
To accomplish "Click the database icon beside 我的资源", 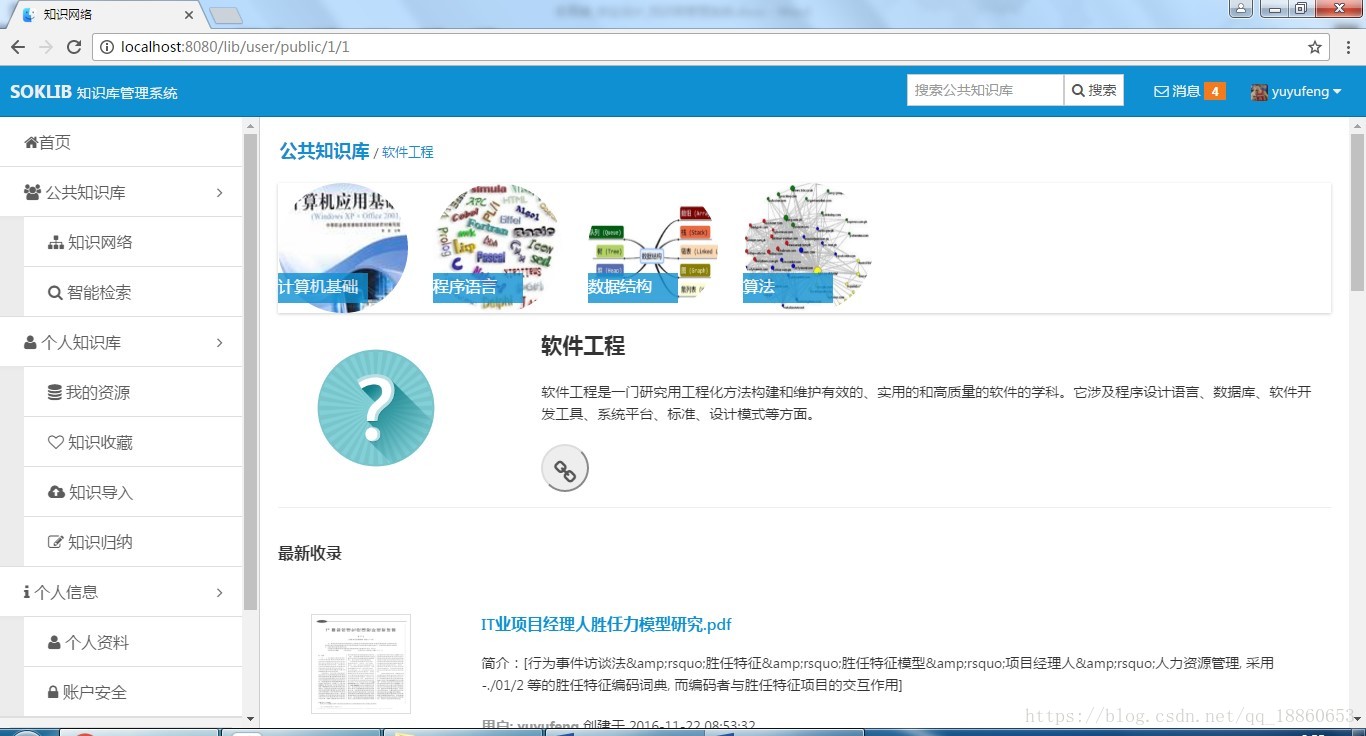I will [x=54, y=393].
